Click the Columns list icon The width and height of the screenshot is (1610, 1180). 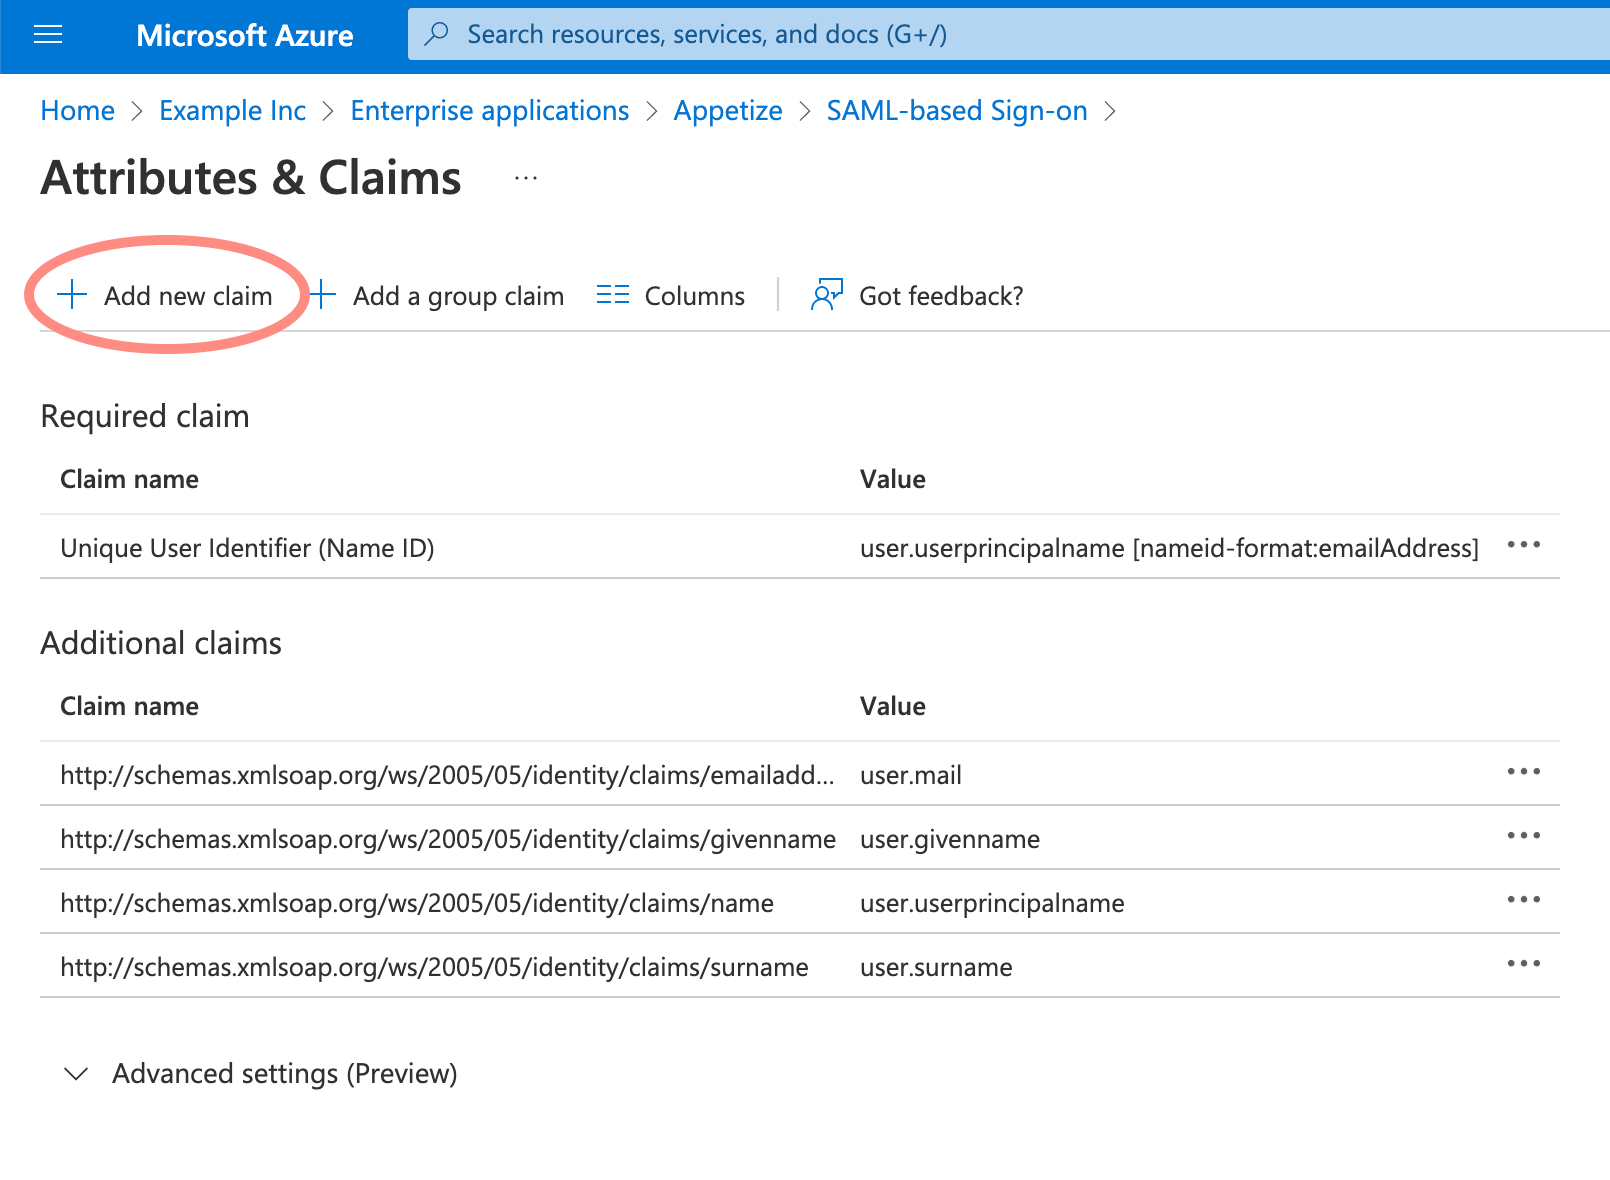pyautogui.click(x=612, y=295)
